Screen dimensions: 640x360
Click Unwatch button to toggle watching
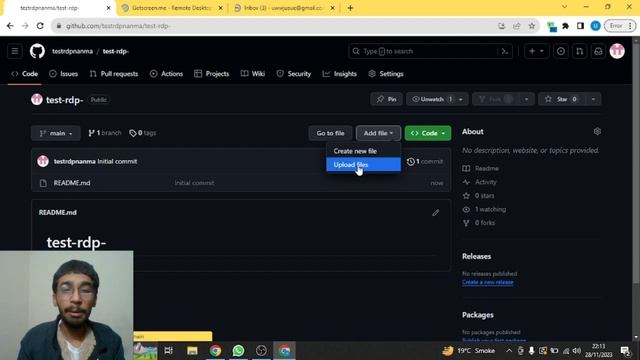tap(432, 99)
